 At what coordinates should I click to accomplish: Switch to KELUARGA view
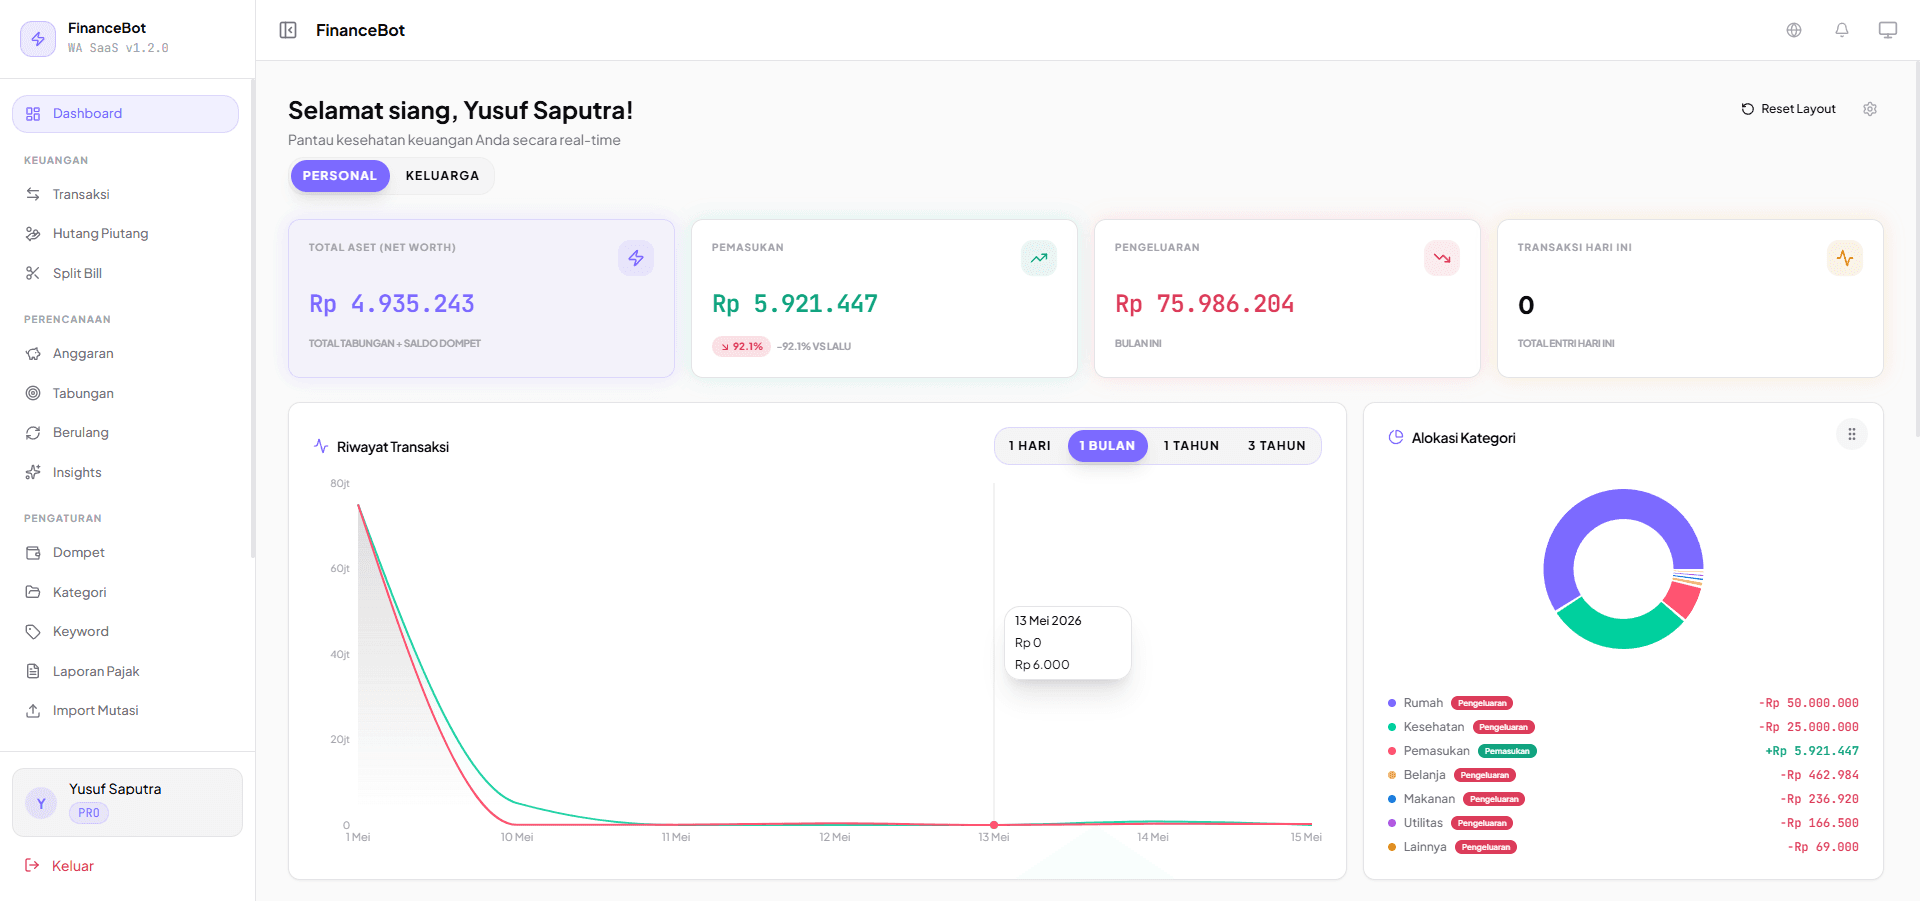tap(442, 175)
